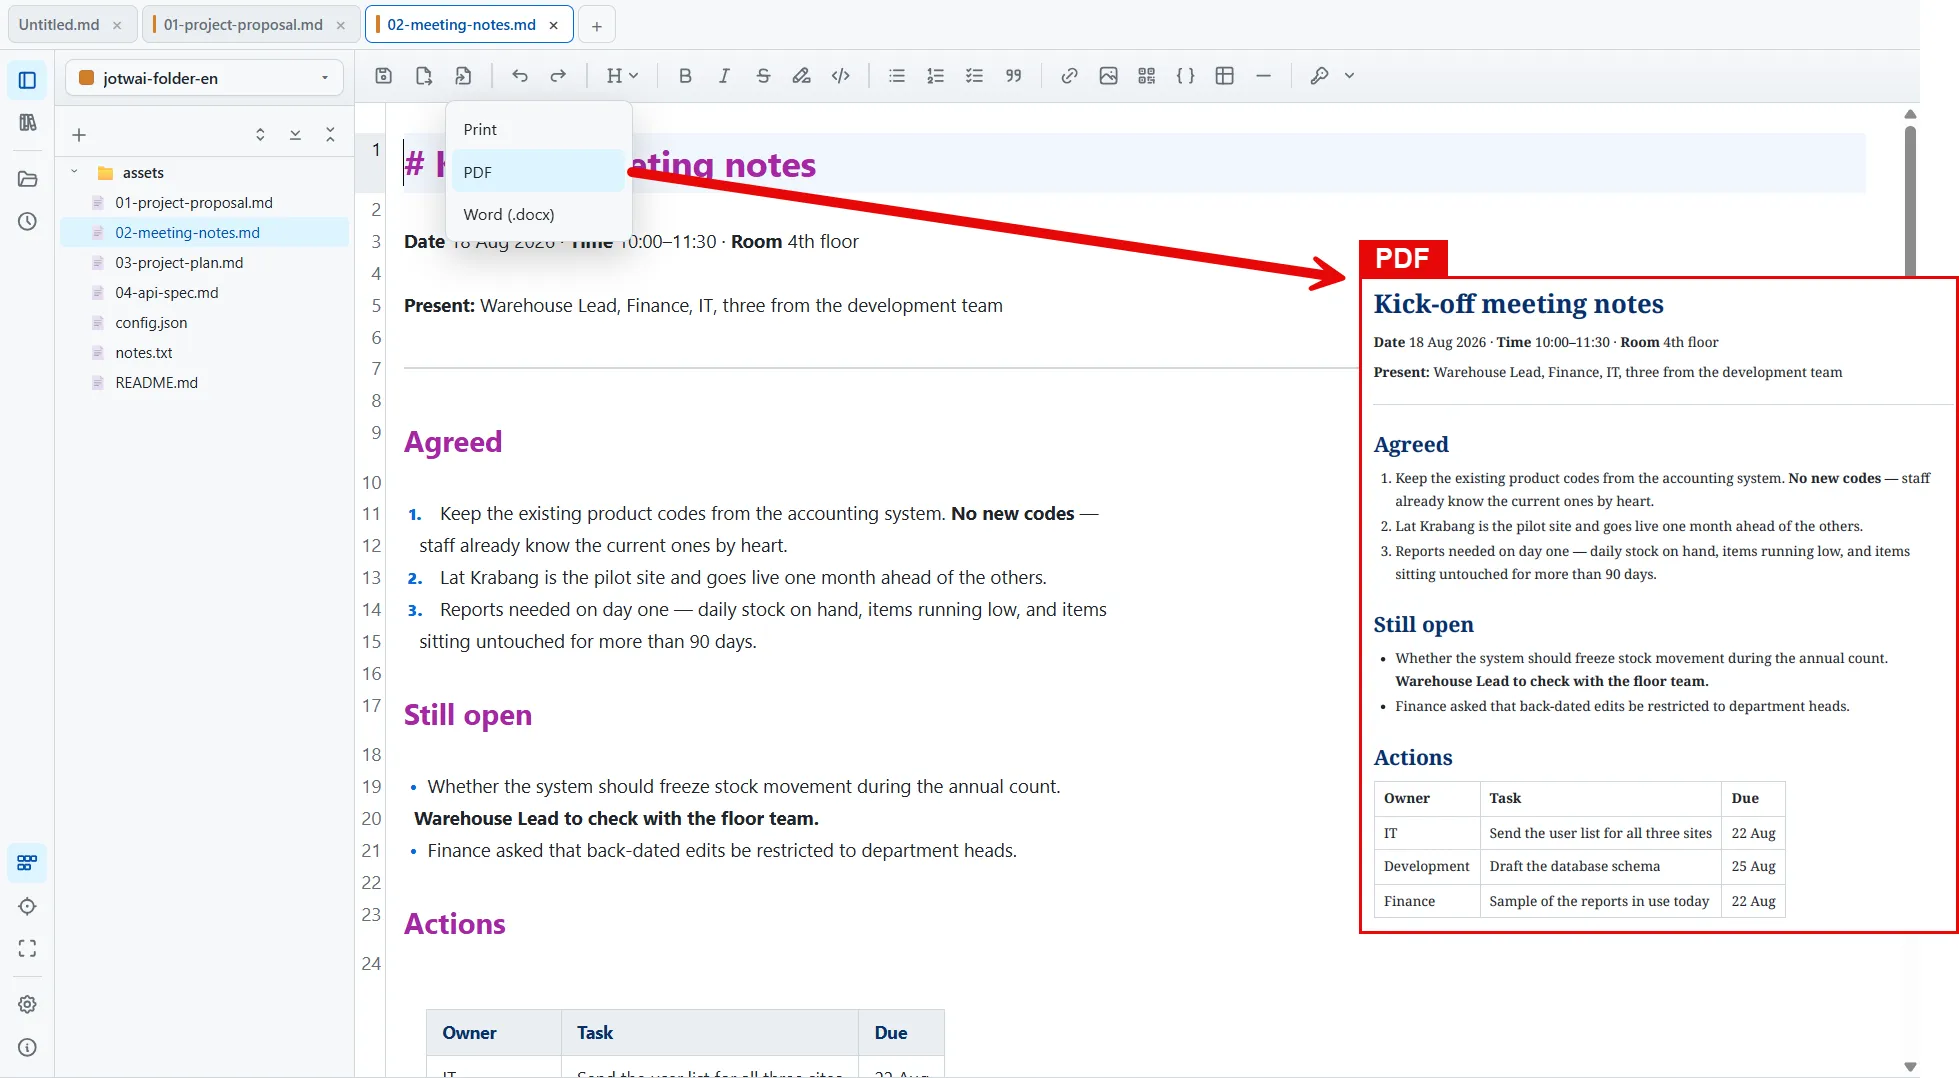The height and width of the screenshot is (1078, 1959).
Task: Undo the last edit
Action: point(520,76)
